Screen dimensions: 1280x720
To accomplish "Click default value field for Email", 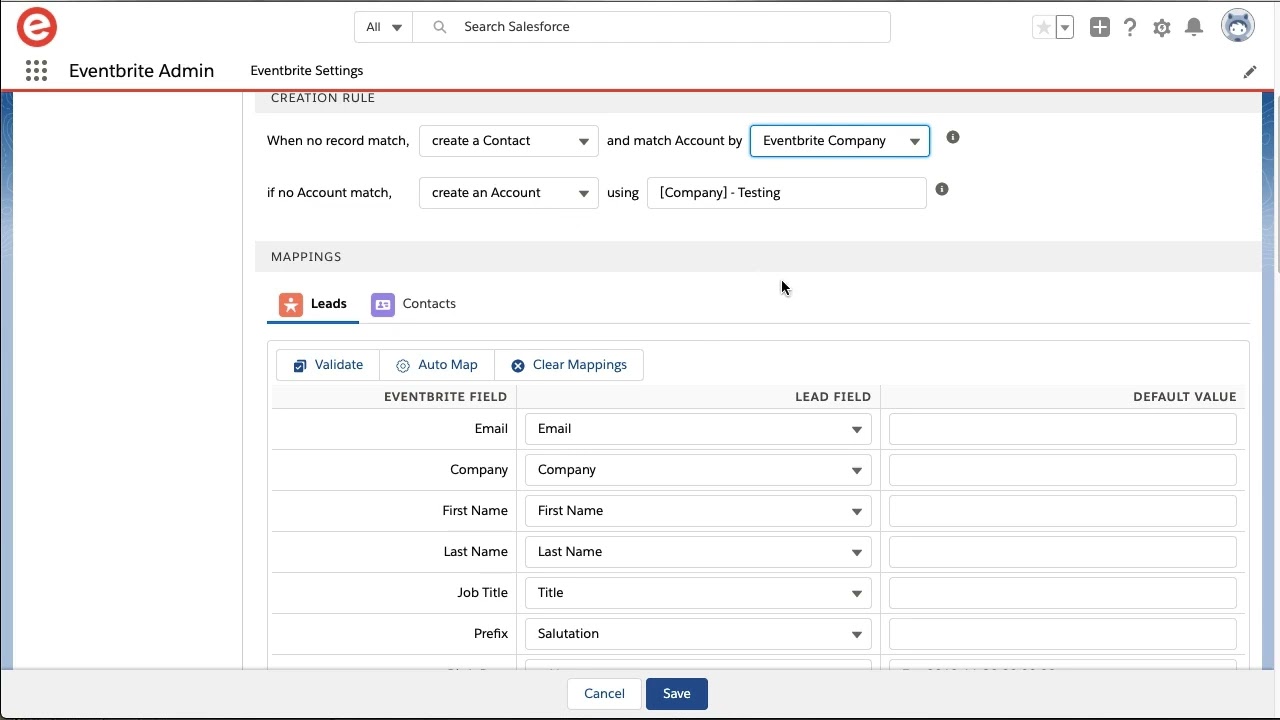I will pyautogui.click(x=1063, y=429).
